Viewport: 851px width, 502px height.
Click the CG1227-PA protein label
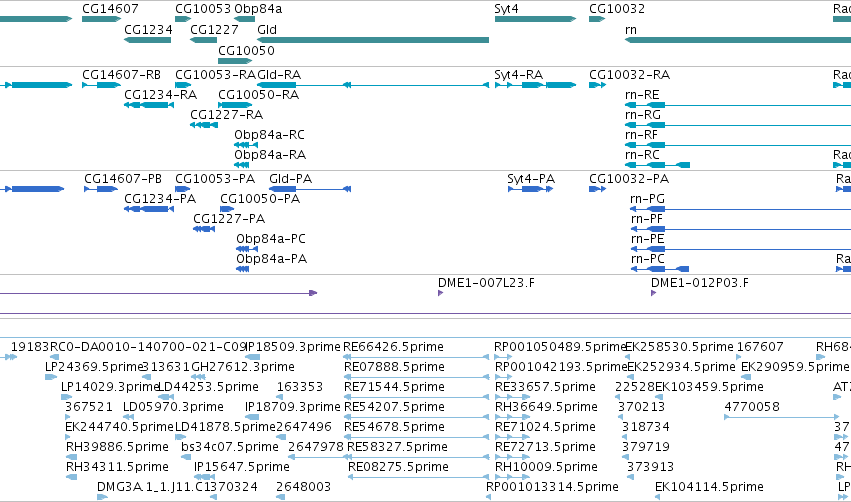pos(229,219)
